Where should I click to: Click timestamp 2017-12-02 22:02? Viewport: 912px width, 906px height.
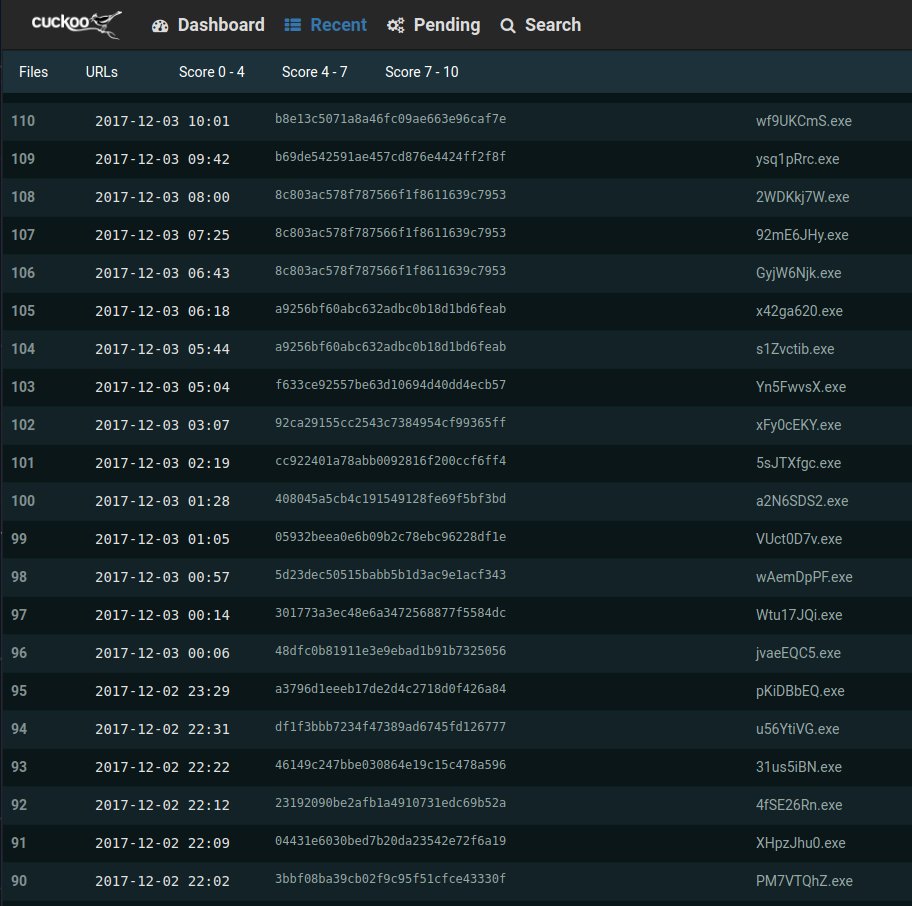click(162, 881)
